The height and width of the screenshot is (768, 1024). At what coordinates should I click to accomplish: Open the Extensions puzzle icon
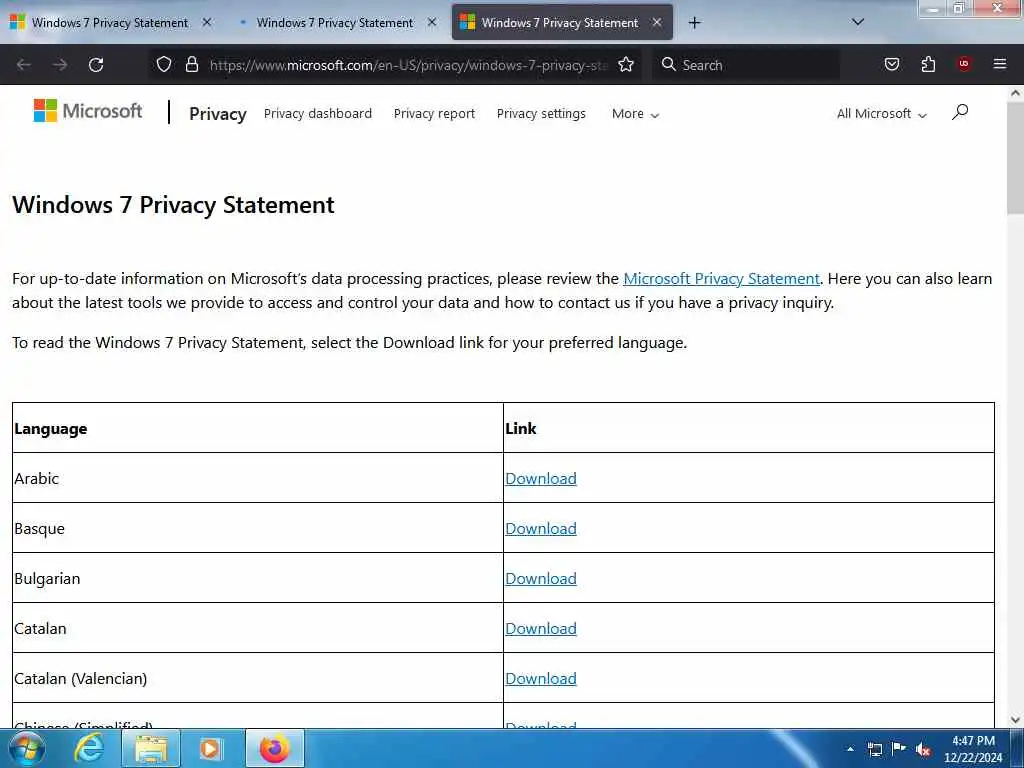point(928,65)
